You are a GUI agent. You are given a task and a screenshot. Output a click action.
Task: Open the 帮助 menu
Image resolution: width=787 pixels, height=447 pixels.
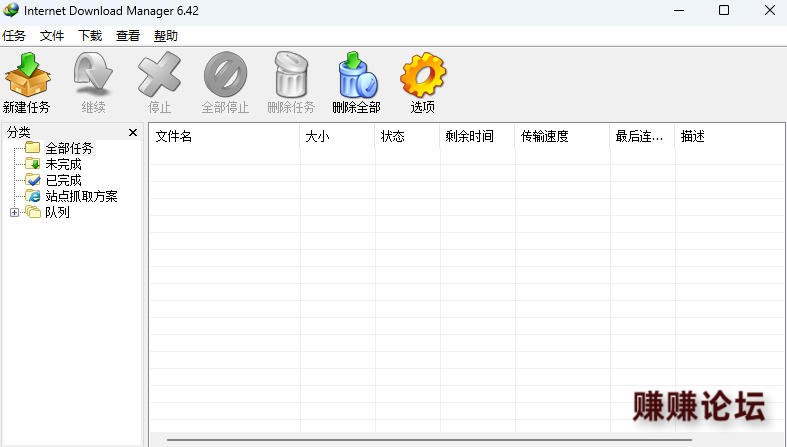pos(166,36)
